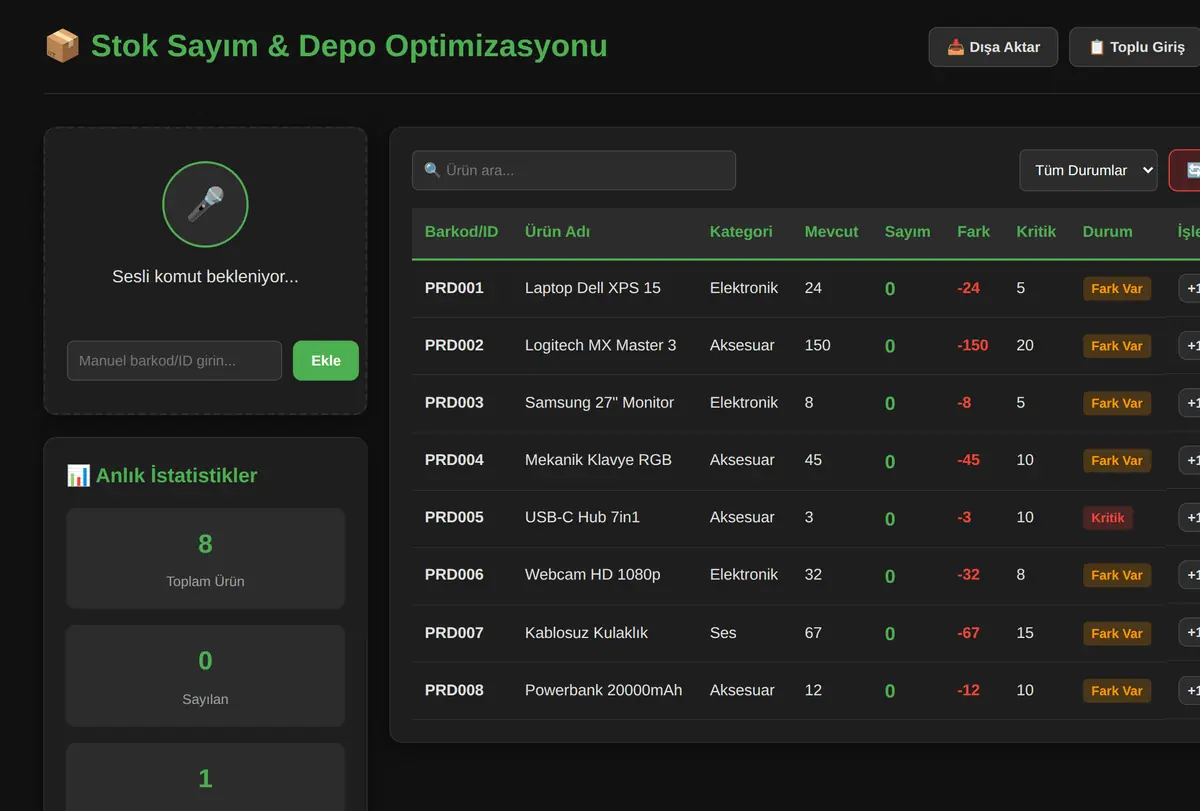This screenshot has width=1200, height=811.
Task: Open the Tüm Durumlar dropdown
Action: click(1088, 170)
